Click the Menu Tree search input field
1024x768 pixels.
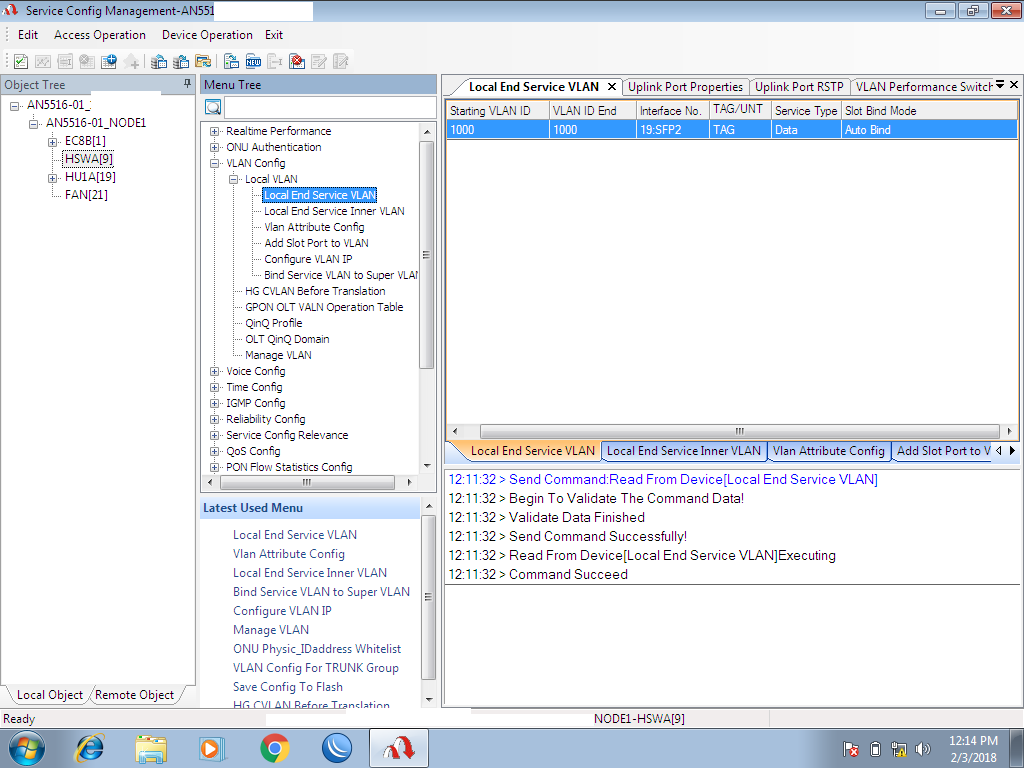[330, 107]
